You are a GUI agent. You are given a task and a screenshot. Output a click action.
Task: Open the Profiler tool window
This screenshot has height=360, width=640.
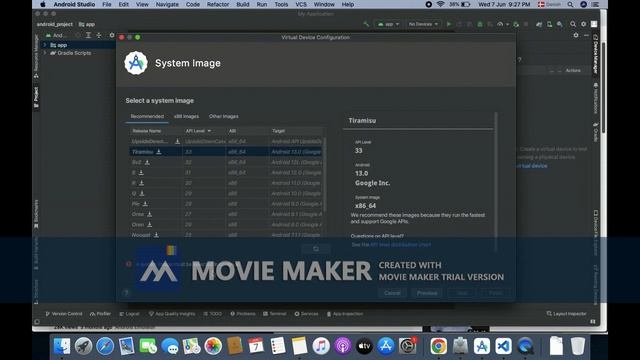(100, 314)
